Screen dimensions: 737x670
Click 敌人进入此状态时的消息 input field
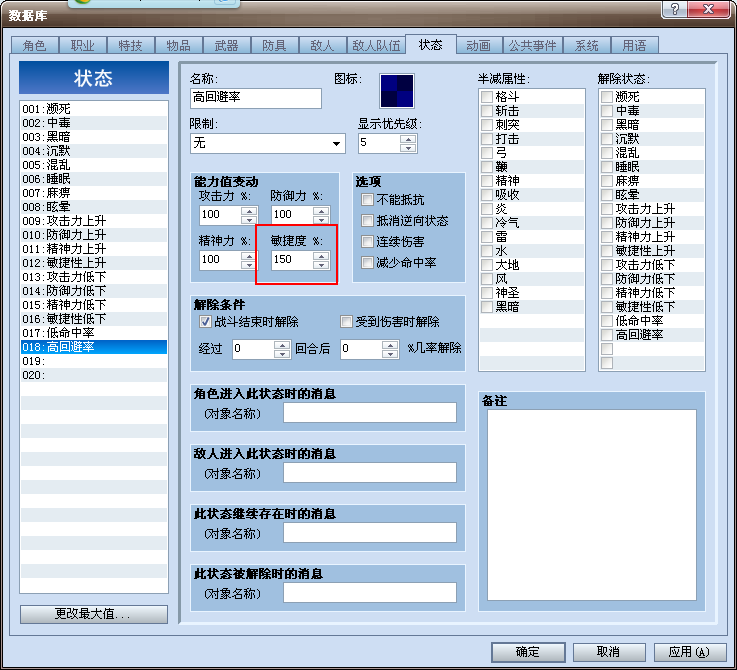coord(369,473)
